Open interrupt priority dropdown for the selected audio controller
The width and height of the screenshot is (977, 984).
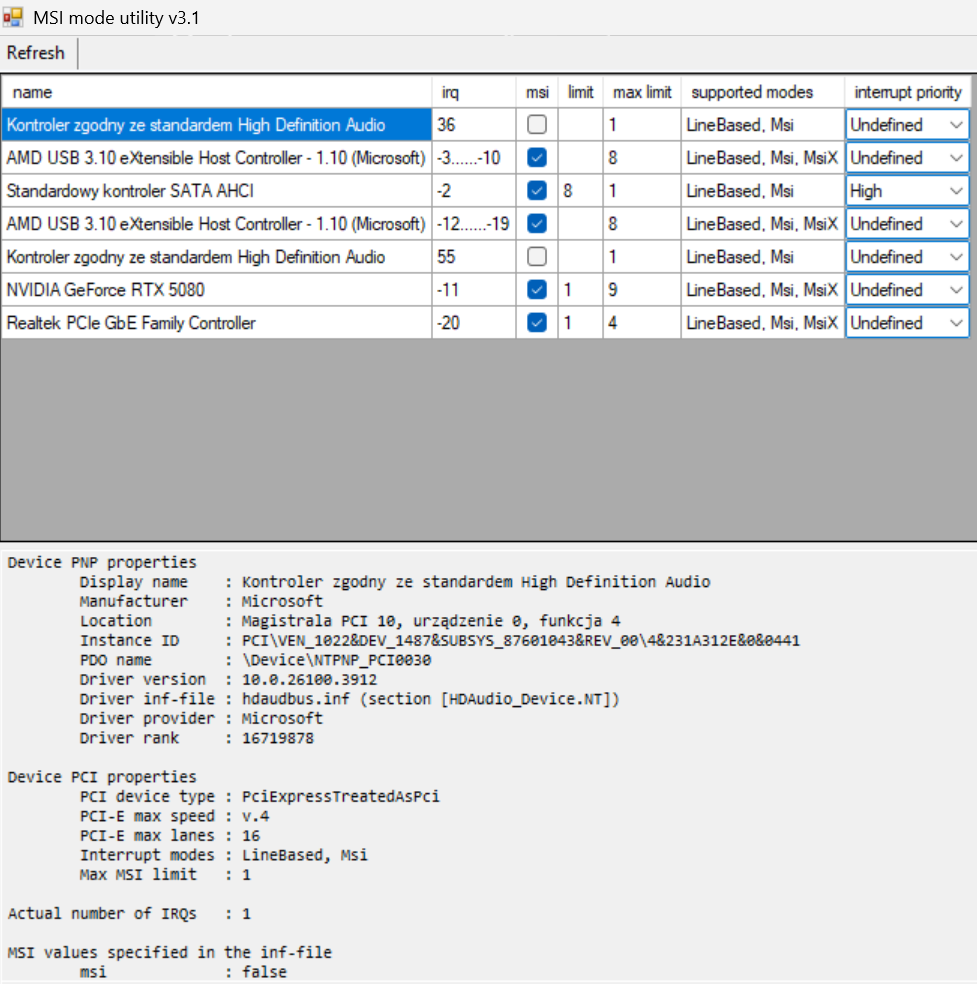pos(956,125)
